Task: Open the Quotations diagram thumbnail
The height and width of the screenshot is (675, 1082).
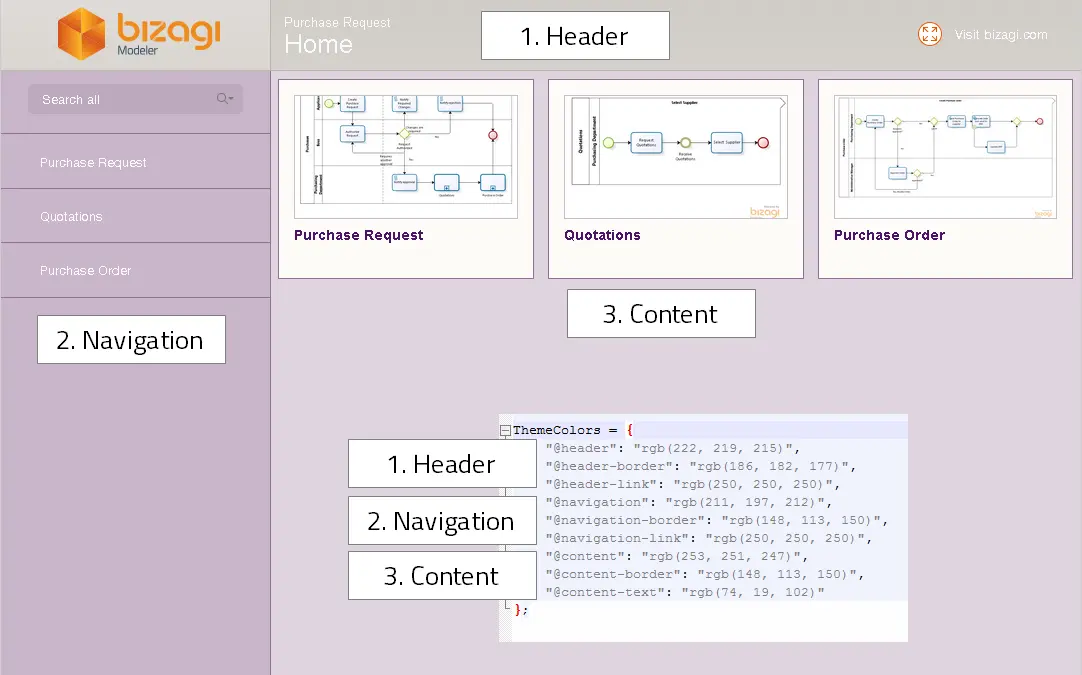Action: point(676,157)
